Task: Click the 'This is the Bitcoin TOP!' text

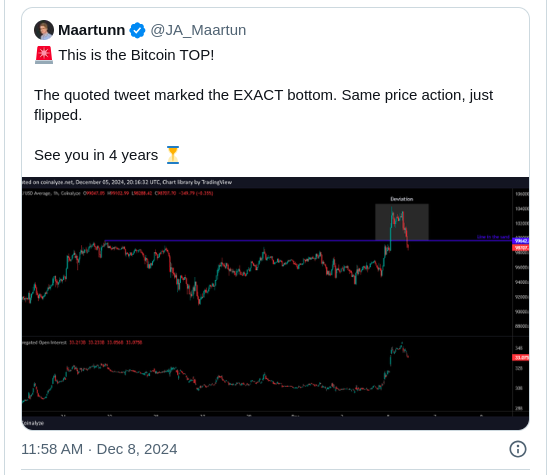Action: coord(136,55)
